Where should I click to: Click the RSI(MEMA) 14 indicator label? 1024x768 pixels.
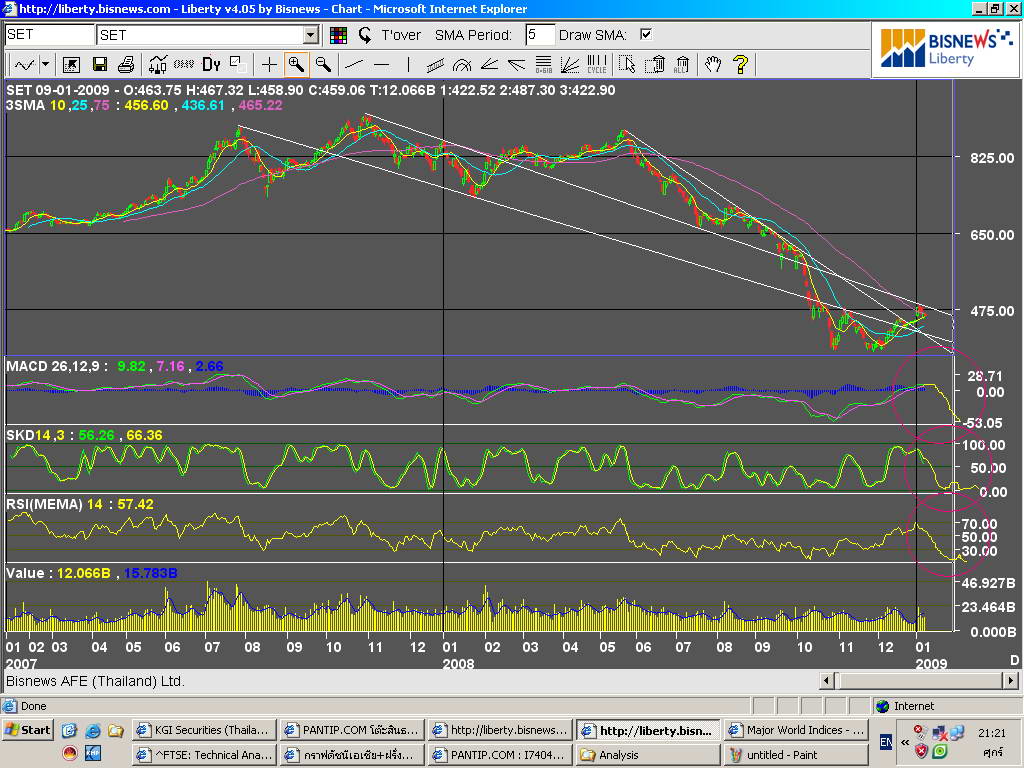pos(54,504)
